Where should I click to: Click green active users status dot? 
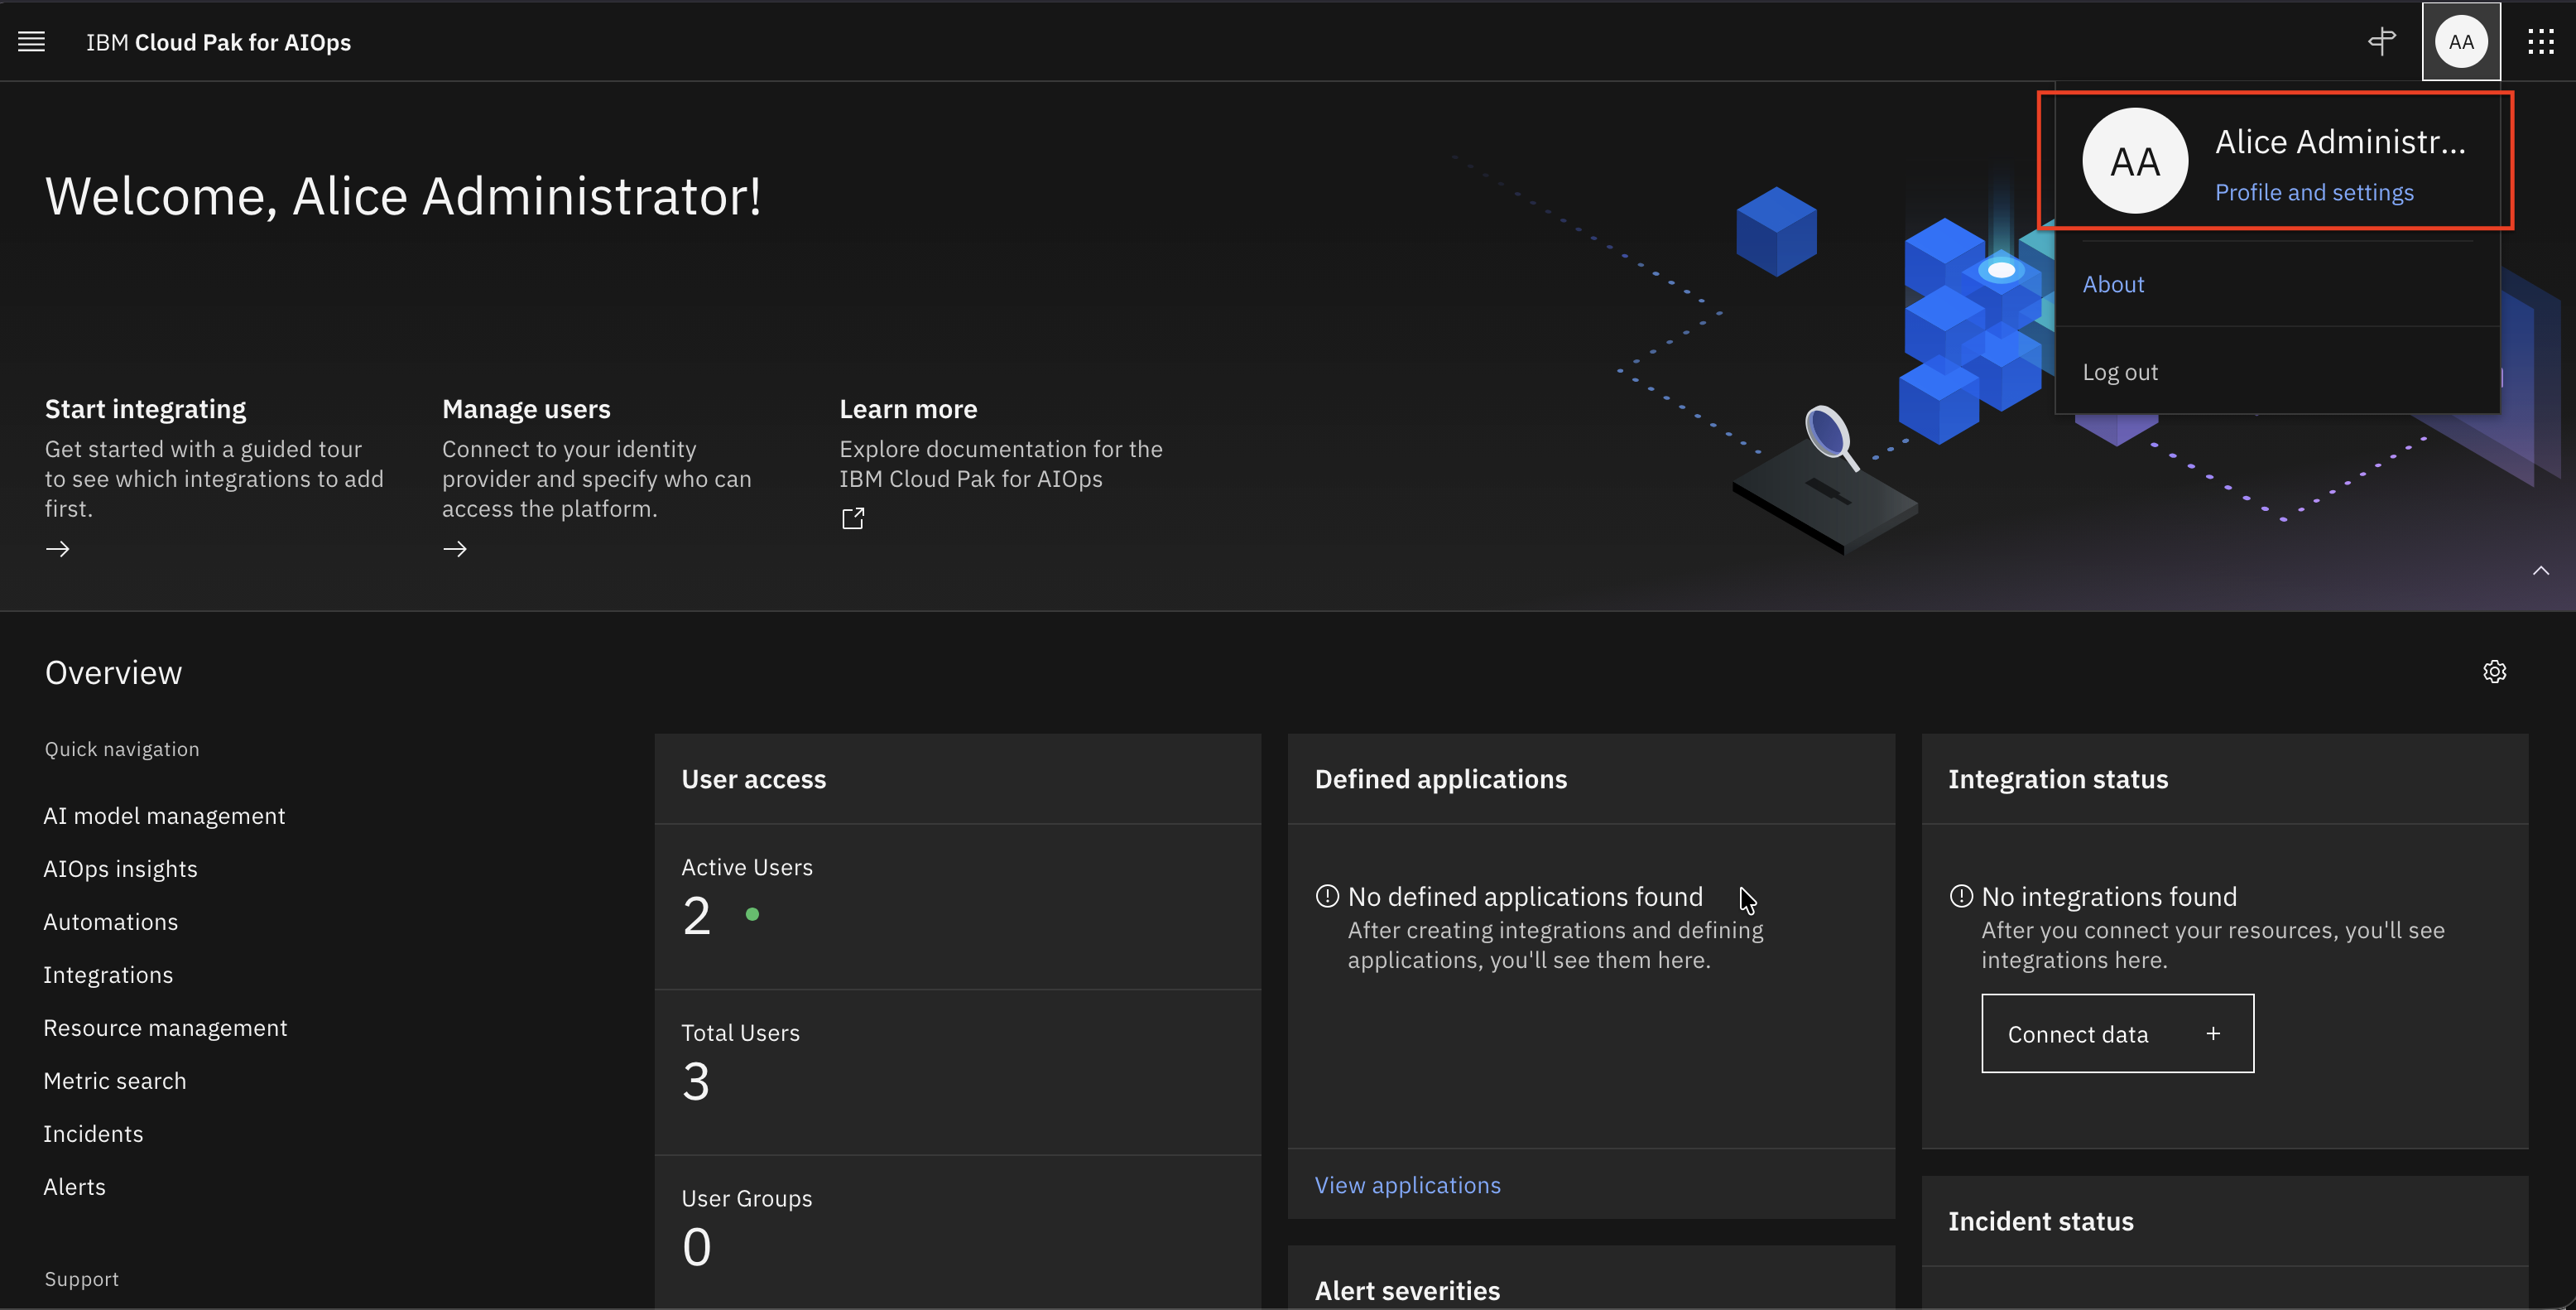tap(752, 914)
